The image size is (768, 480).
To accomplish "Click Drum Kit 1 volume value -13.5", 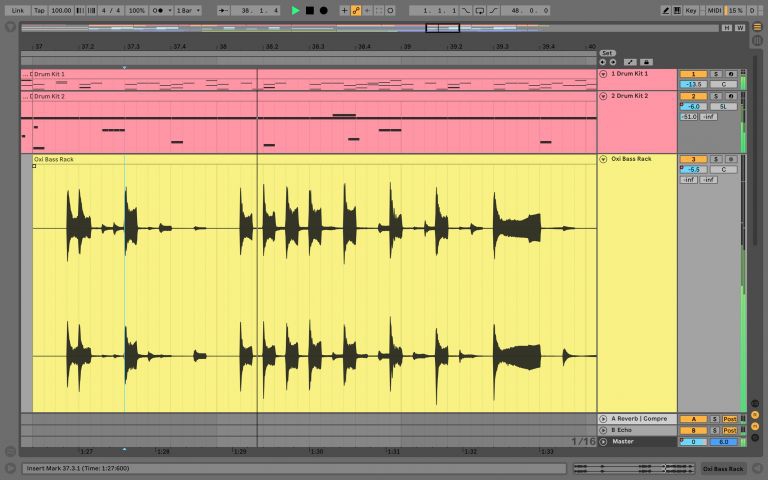I will pos(694,84).
